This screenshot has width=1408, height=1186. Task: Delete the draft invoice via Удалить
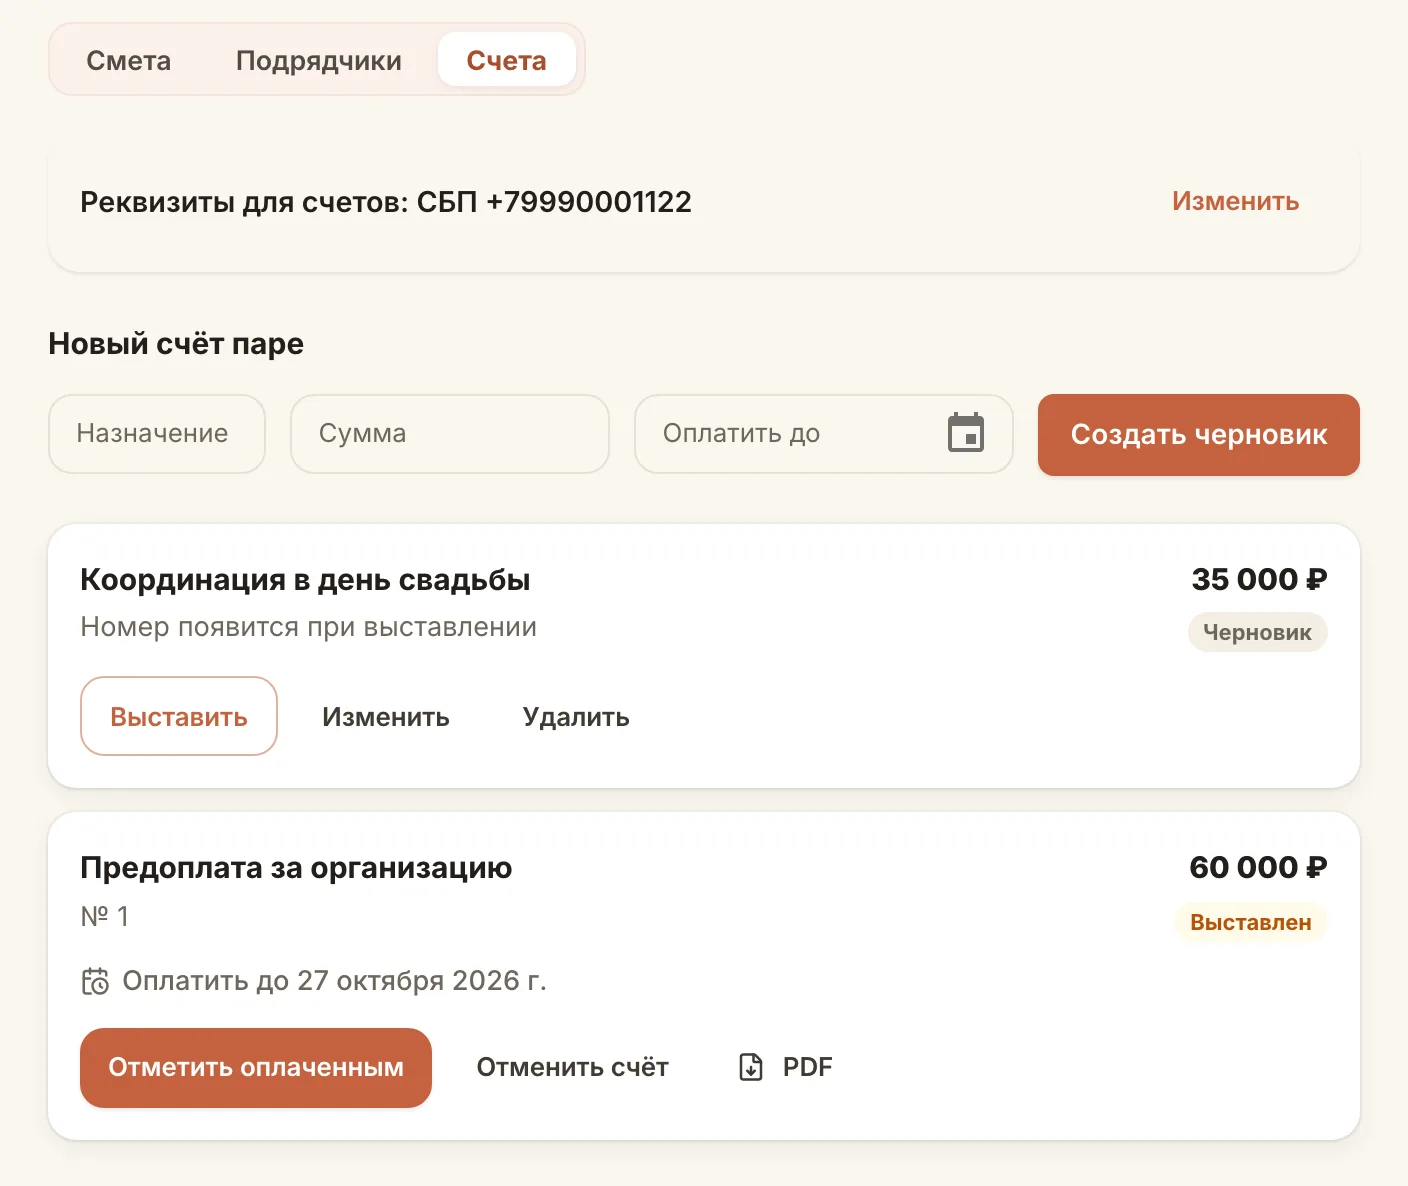click(x=576, y=717)
